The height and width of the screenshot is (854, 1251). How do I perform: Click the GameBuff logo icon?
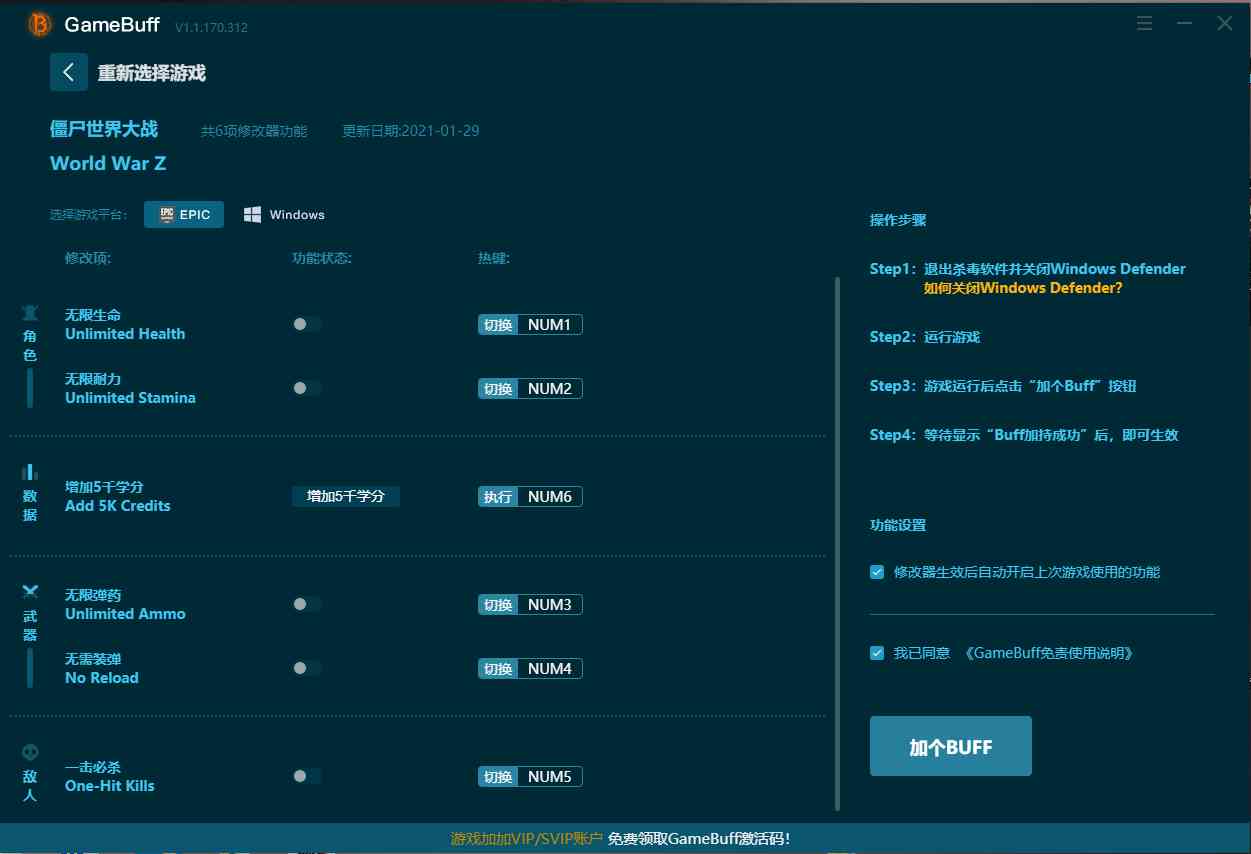click(40, 24)
